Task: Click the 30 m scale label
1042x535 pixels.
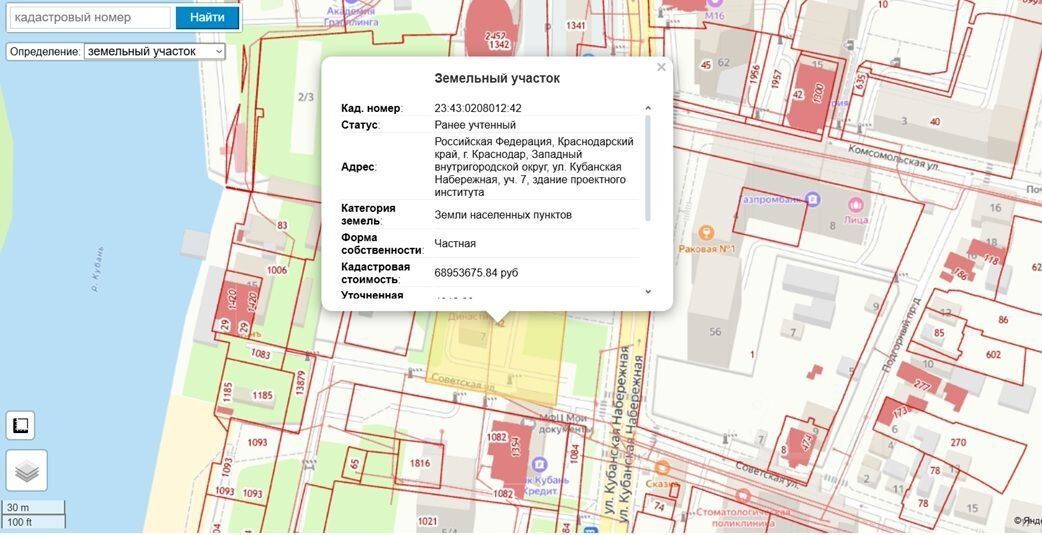Action: click(17, 507)
